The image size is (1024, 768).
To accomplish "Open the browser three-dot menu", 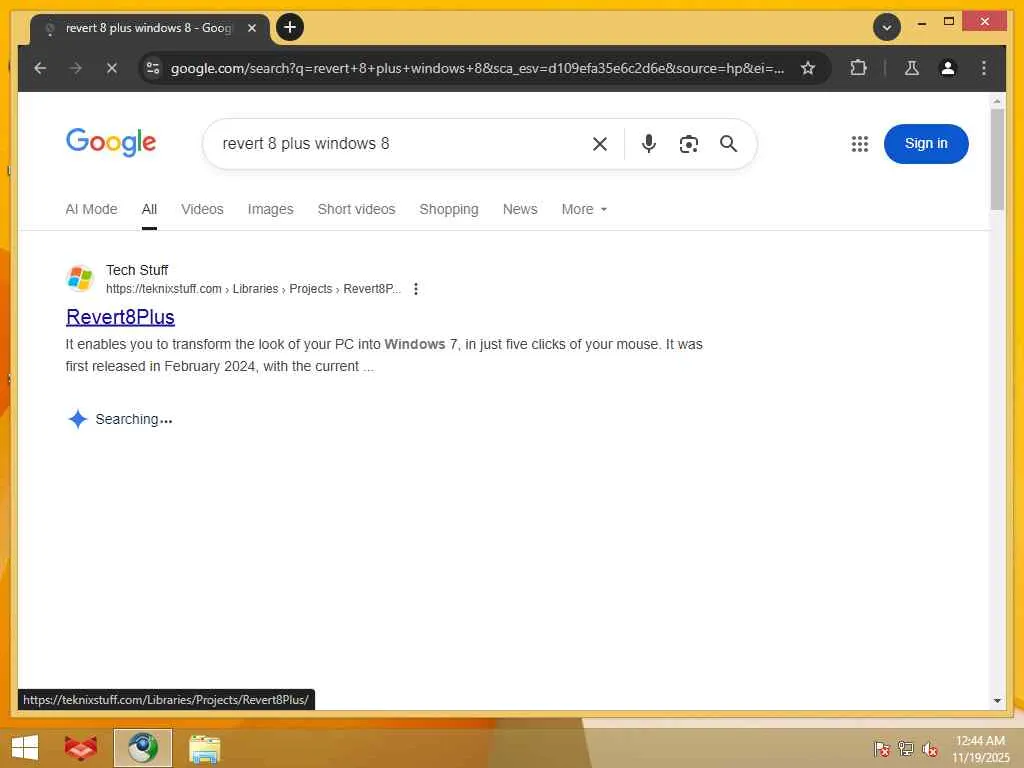I will point(984,68).
